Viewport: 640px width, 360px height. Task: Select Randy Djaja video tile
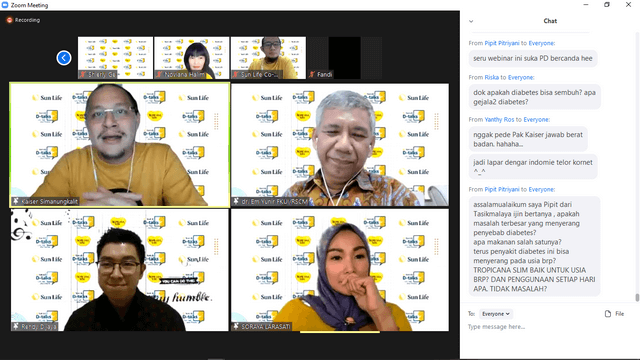point(119,270)
